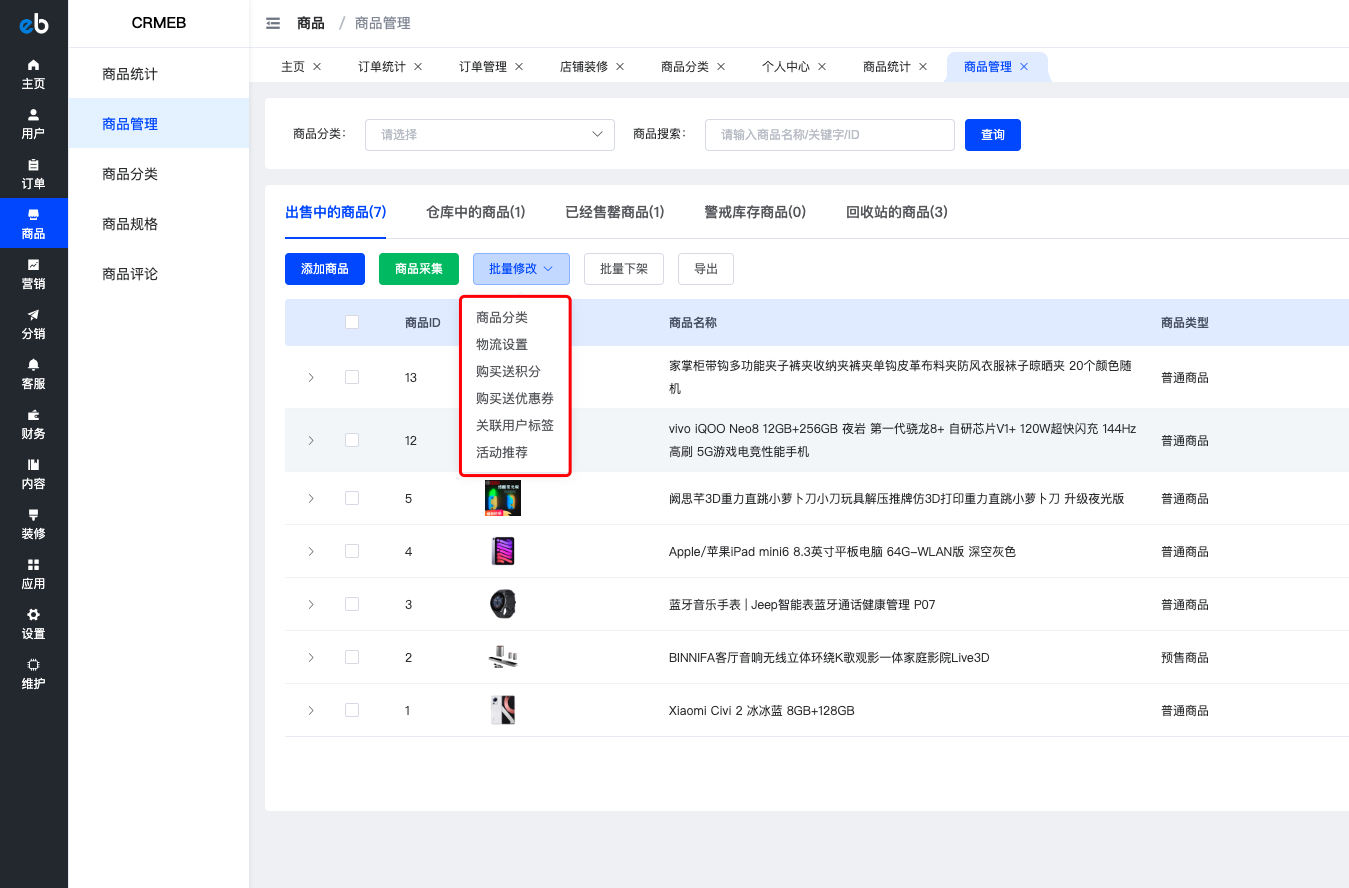Toggle the 批量修改 dropdown button

coord(521,269)
